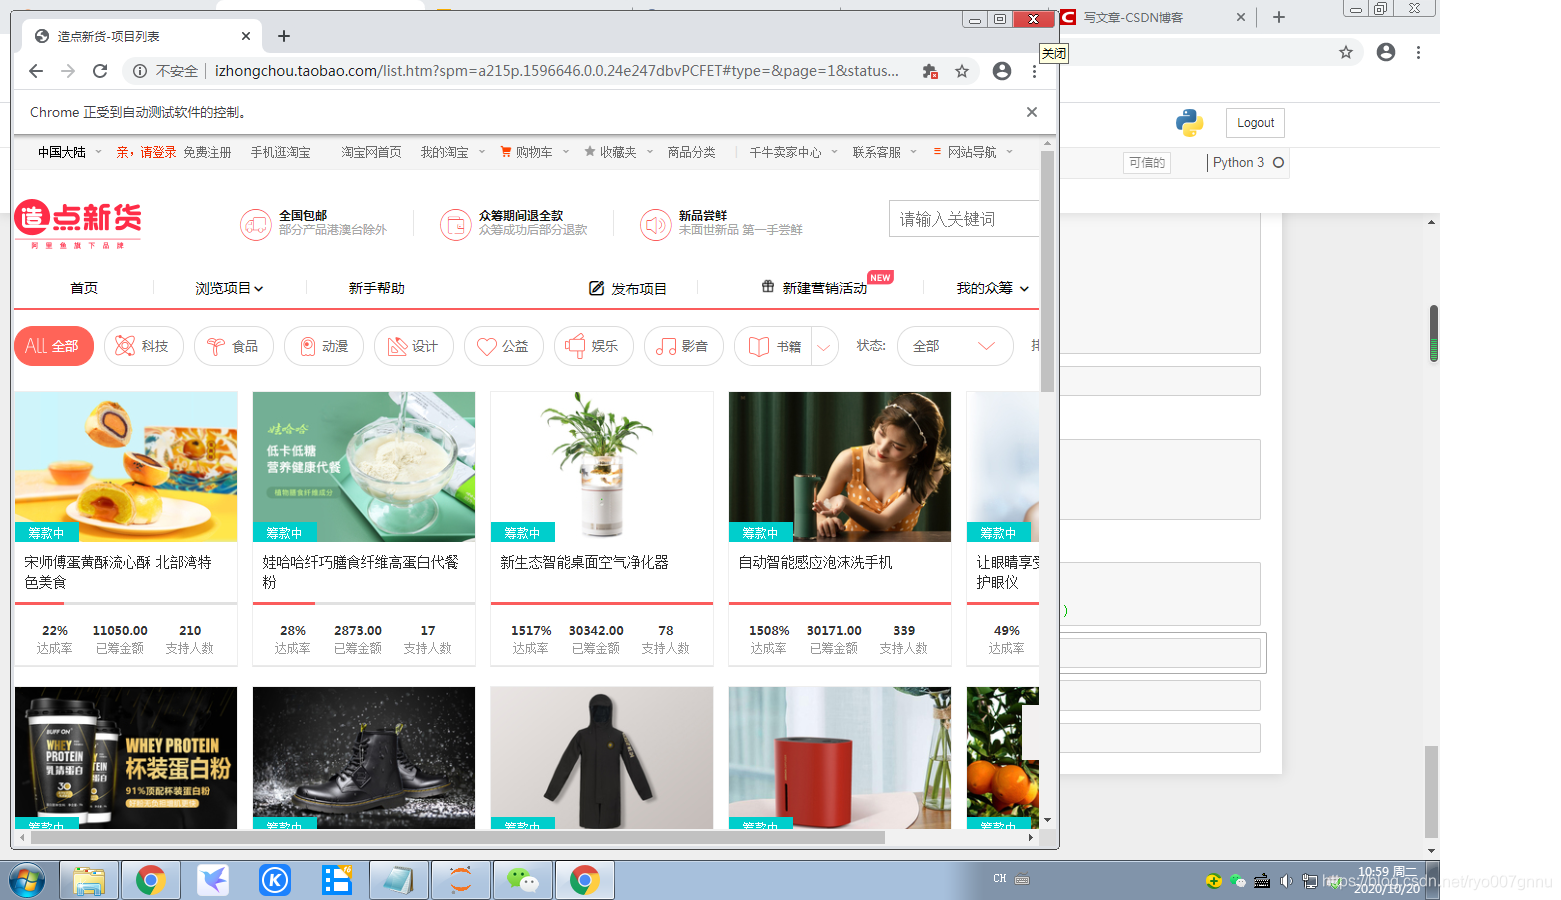
Task: Click the Taobao page horizontal scrollbar
Action: (457, 837)
